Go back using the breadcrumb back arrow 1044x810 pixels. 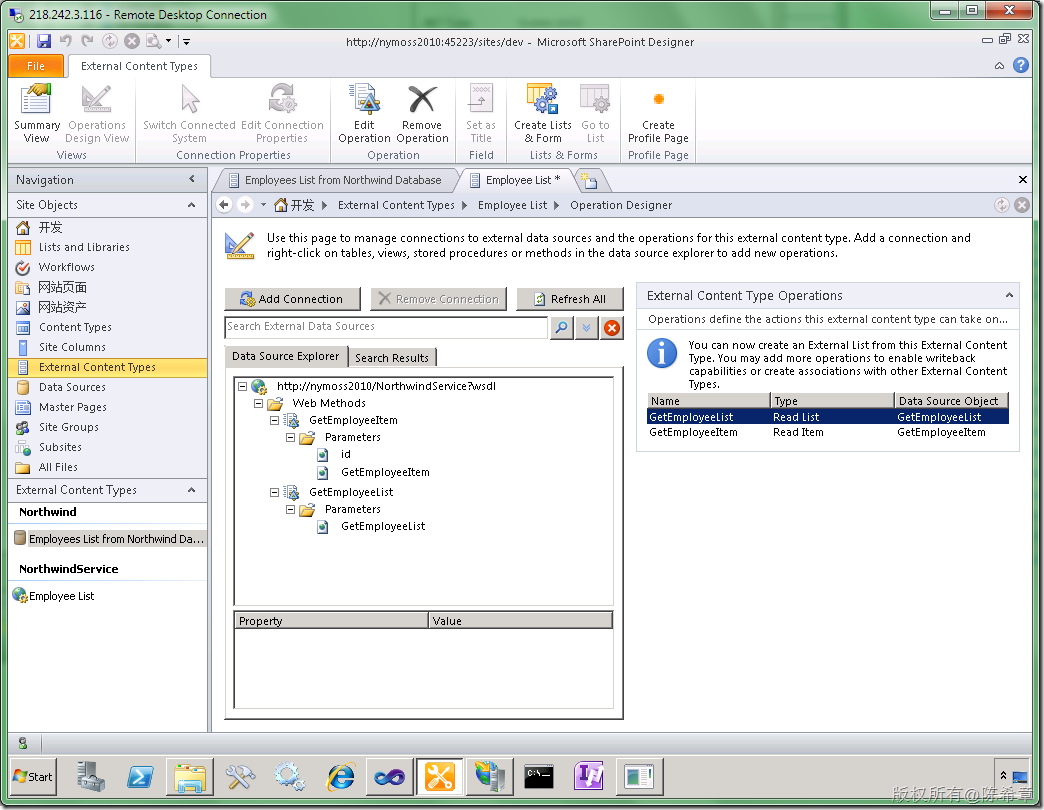point(224,205)
